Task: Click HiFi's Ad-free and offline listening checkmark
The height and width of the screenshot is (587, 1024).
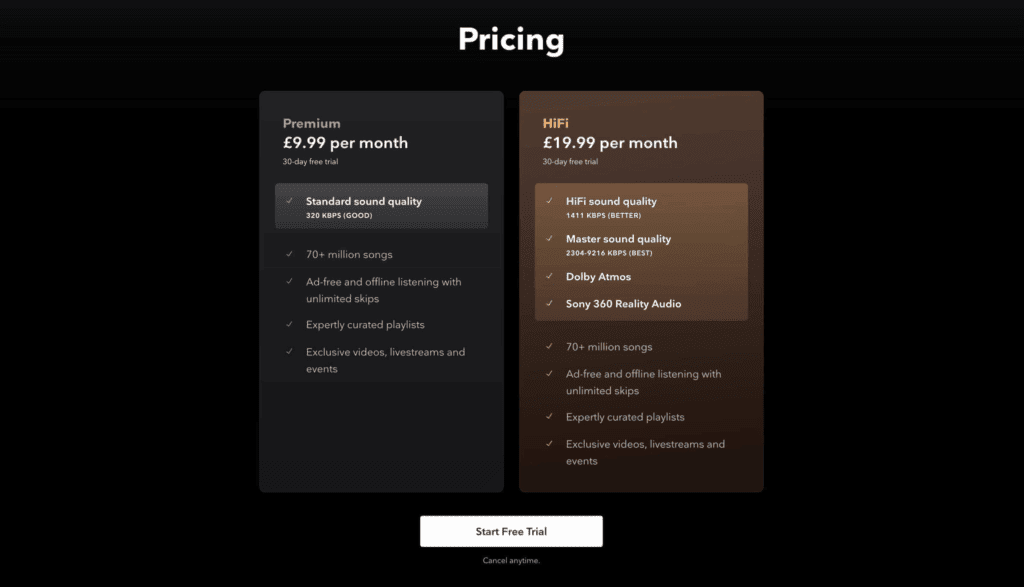Action: click(x=549, y=373)
